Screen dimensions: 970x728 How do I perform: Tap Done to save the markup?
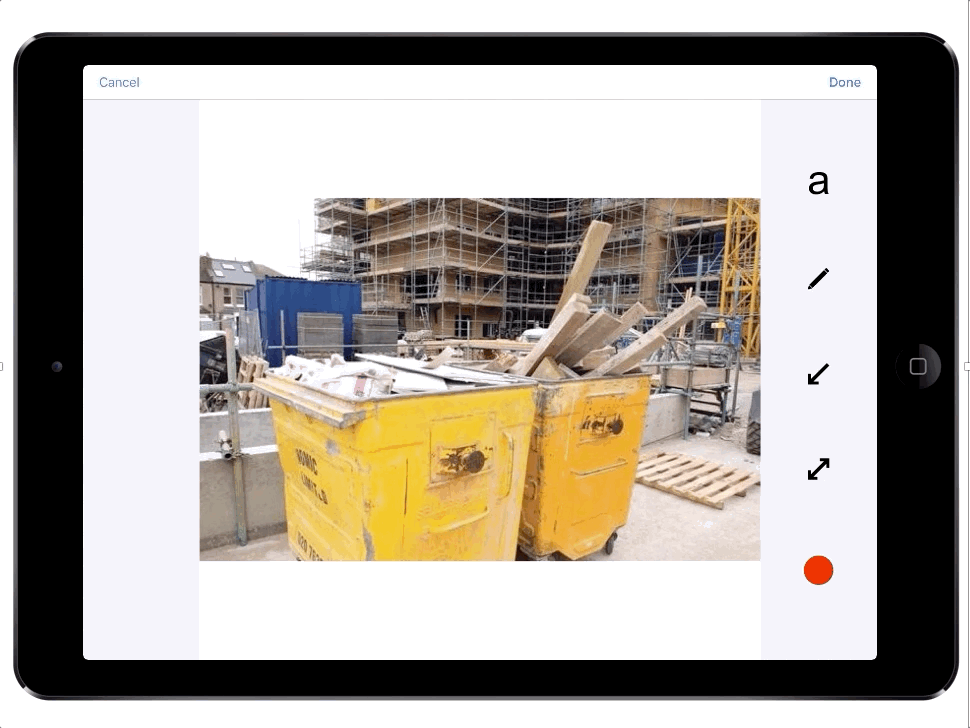click(844, 82)
